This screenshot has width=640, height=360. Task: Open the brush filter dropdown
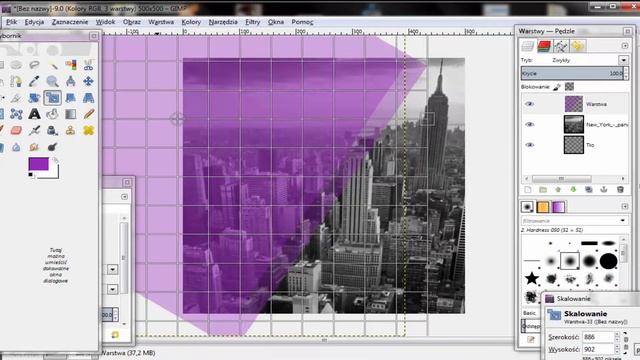[623, 220]
